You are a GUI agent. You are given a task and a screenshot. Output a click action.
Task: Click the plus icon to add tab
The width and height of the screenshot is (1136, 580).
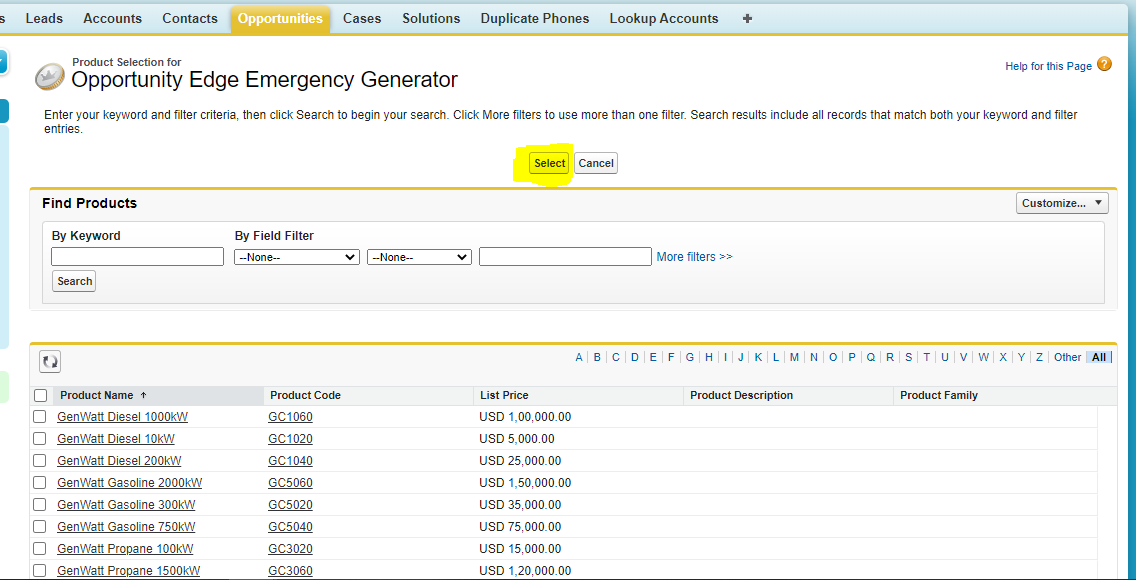coord(747,18)
